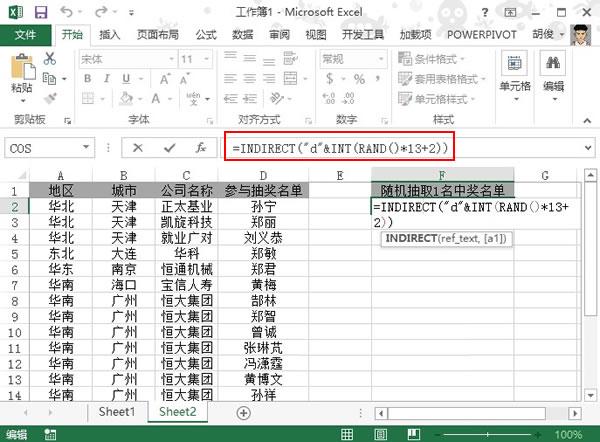Click Merge and Center icon
600x442 pixels.
click(290, 78)
